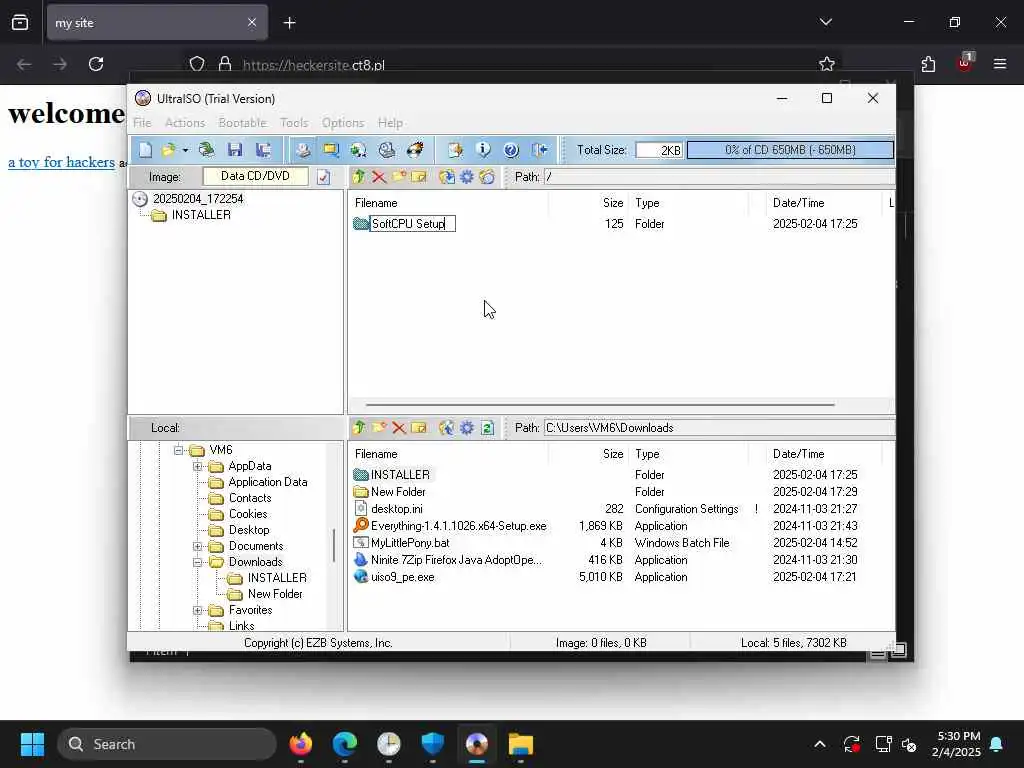Open the Tools menu
This screenshot has width=1024, height=768.
[x=294, y=123]
